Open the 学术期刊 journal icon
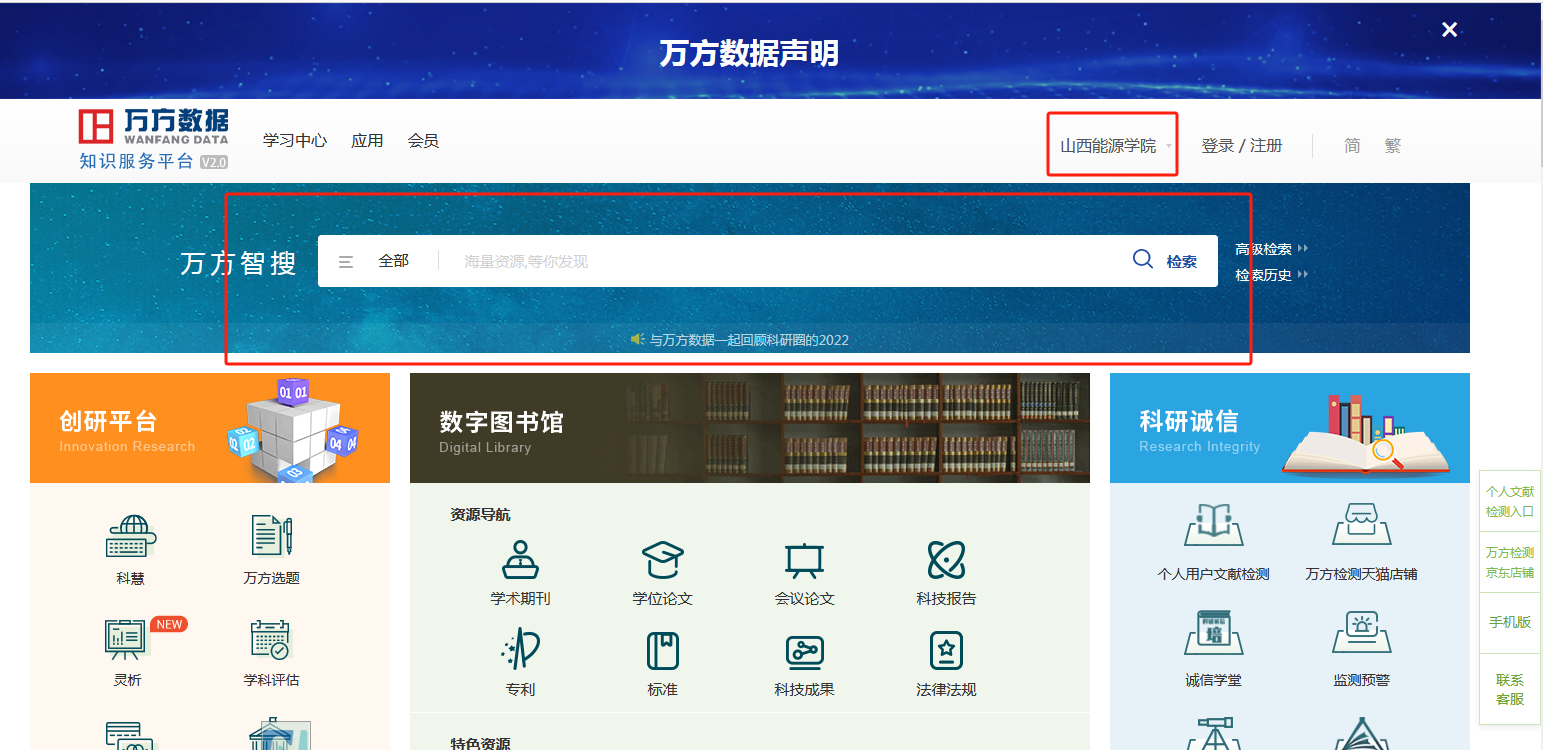This screenshot has height=750, width=1543. pos(520,560)
